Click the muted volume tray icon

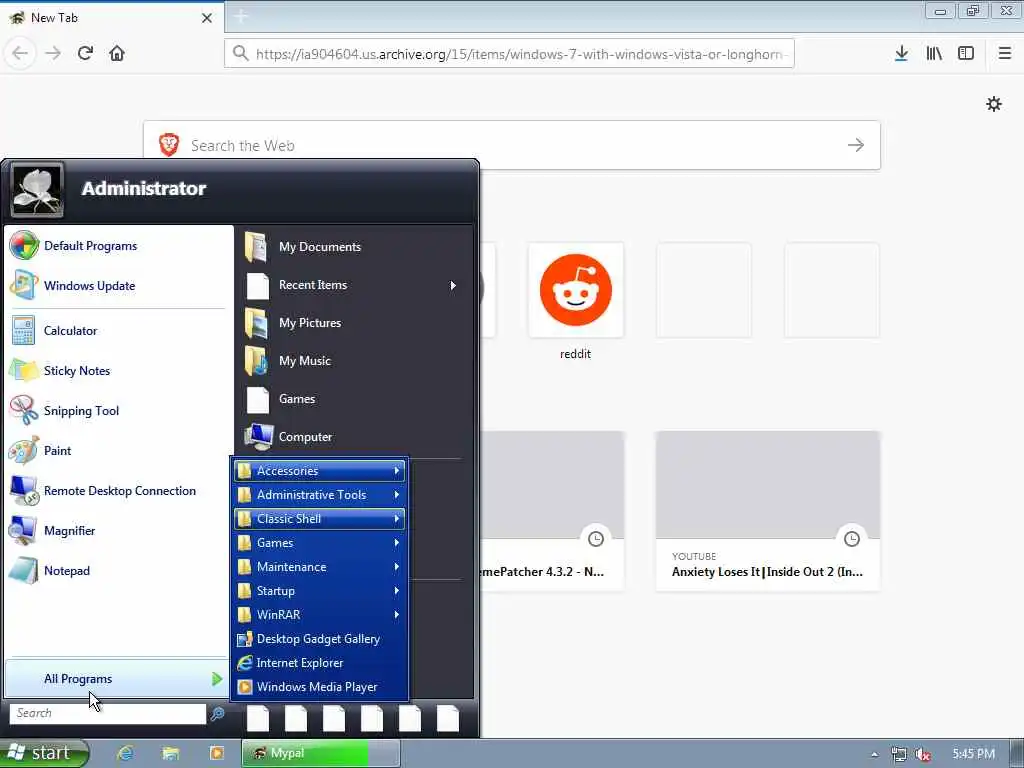click(x=923, y=754)
